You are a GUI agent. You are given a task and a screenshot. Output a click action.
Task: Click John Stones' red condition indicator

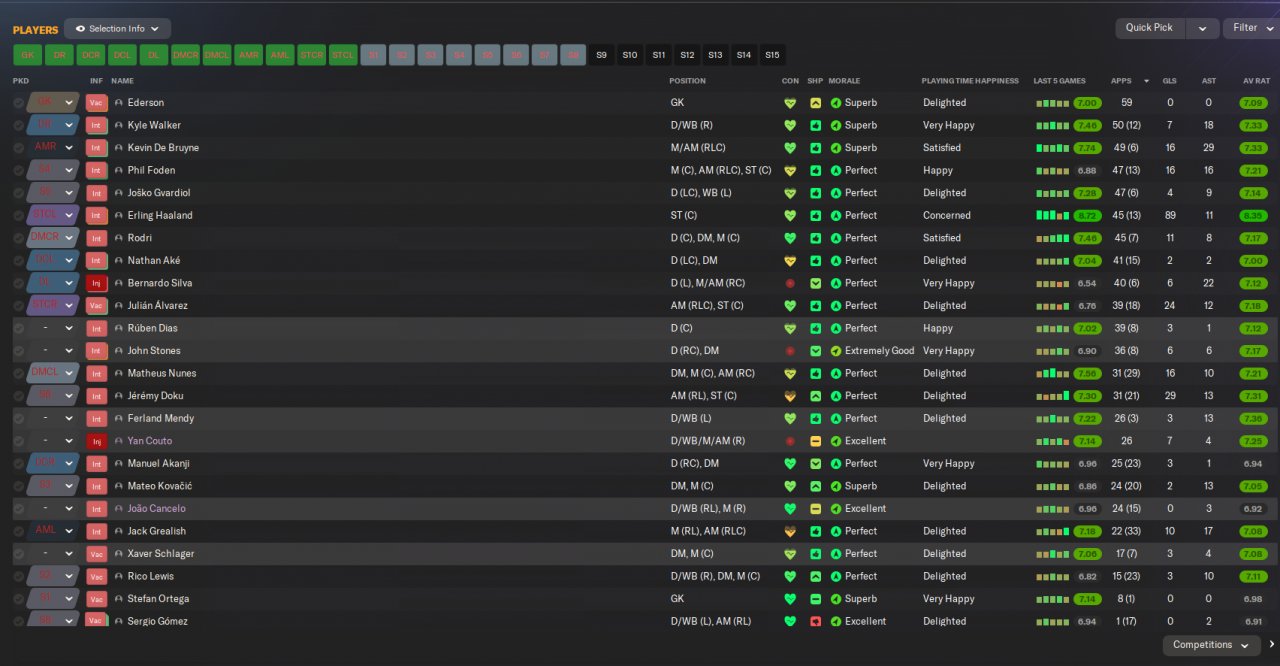coord(790,351)
